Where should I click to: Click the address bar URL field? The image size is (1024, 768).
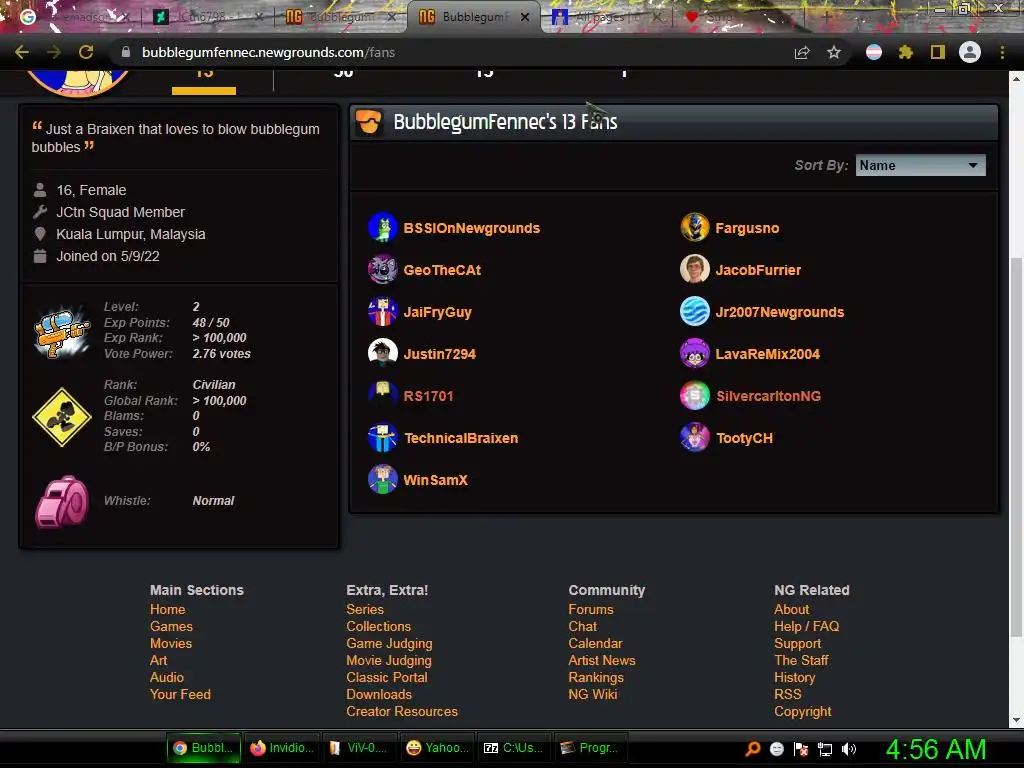(451, 52)
